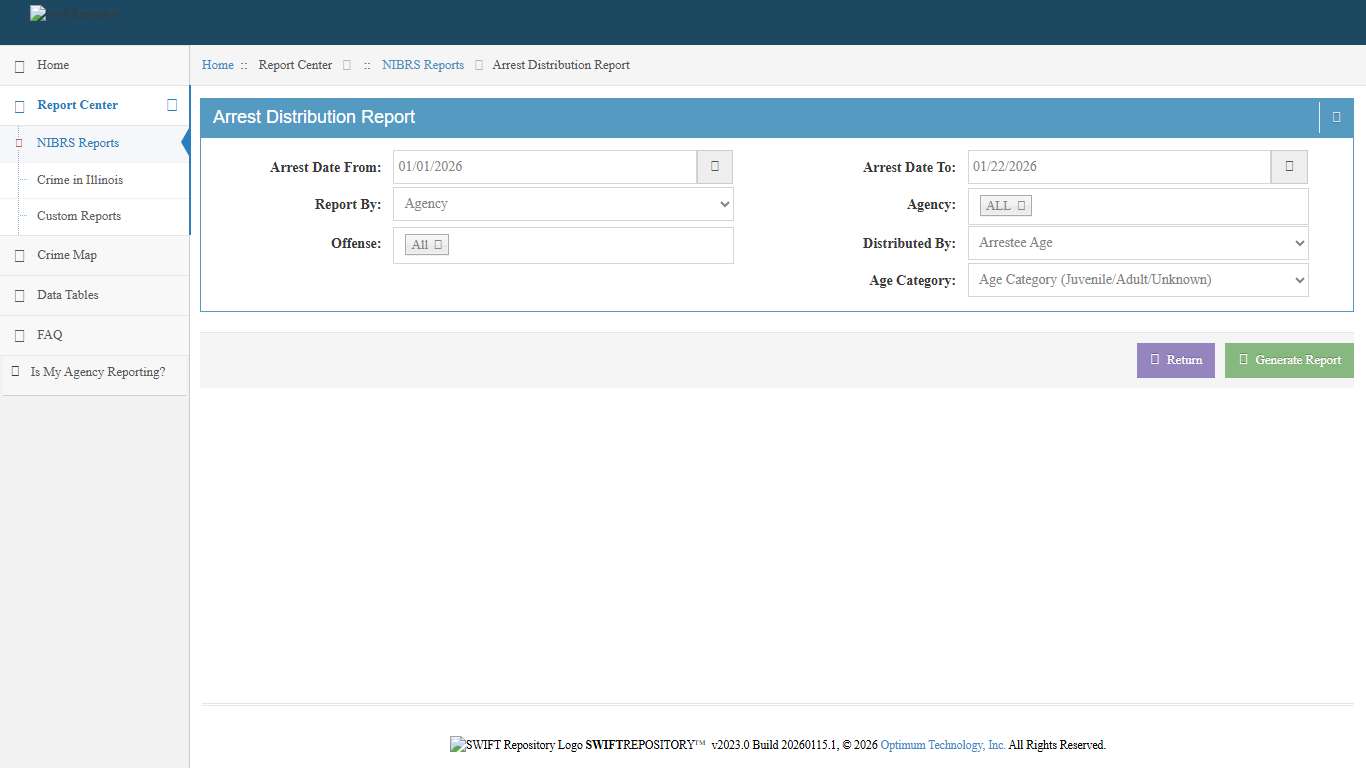
Task: Open the Report By dropdown
Action: tap(563, 204)
